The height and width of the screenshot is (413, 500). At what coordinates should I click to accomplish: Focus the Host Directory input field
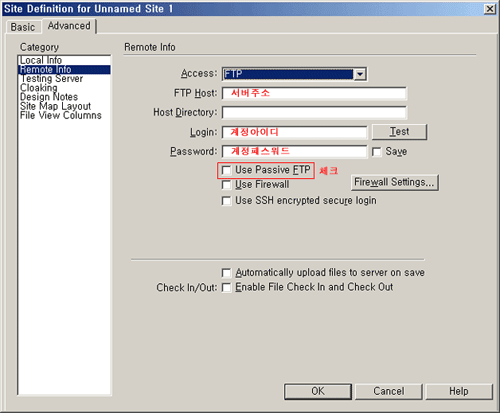point(314,113)
